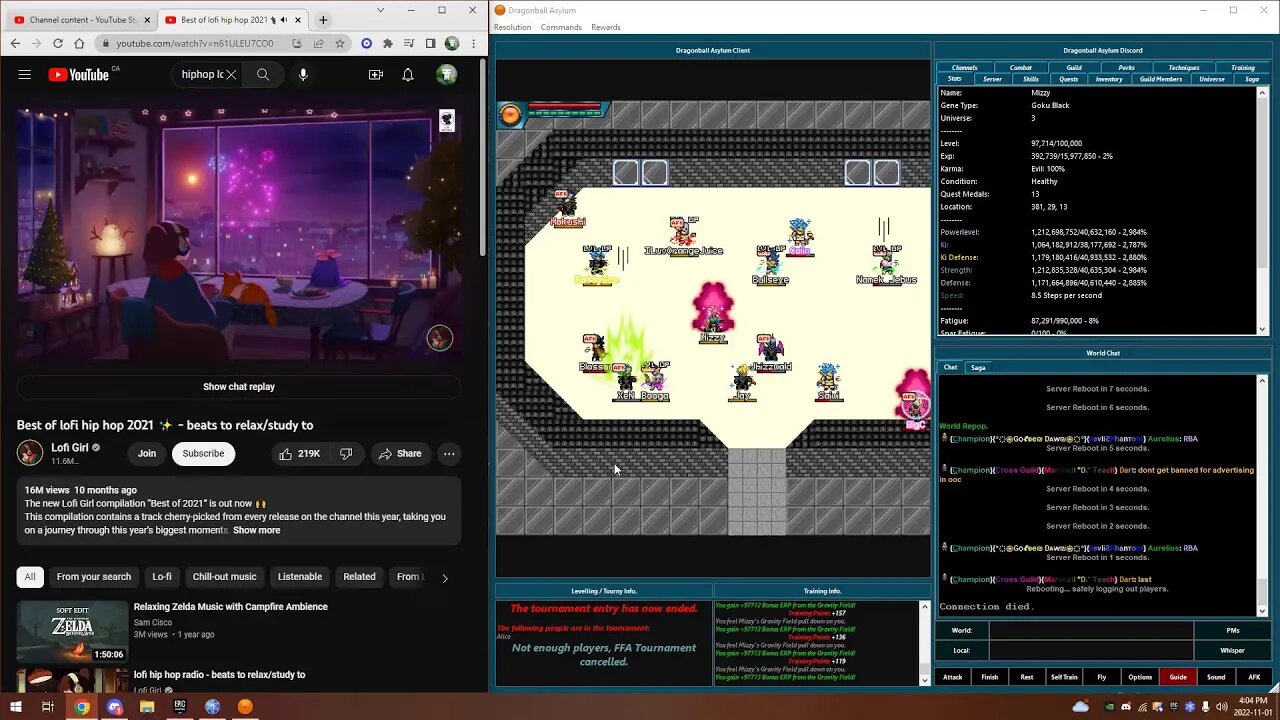
Task: Open Discord from the system tray
Action: click(1127, 707)
